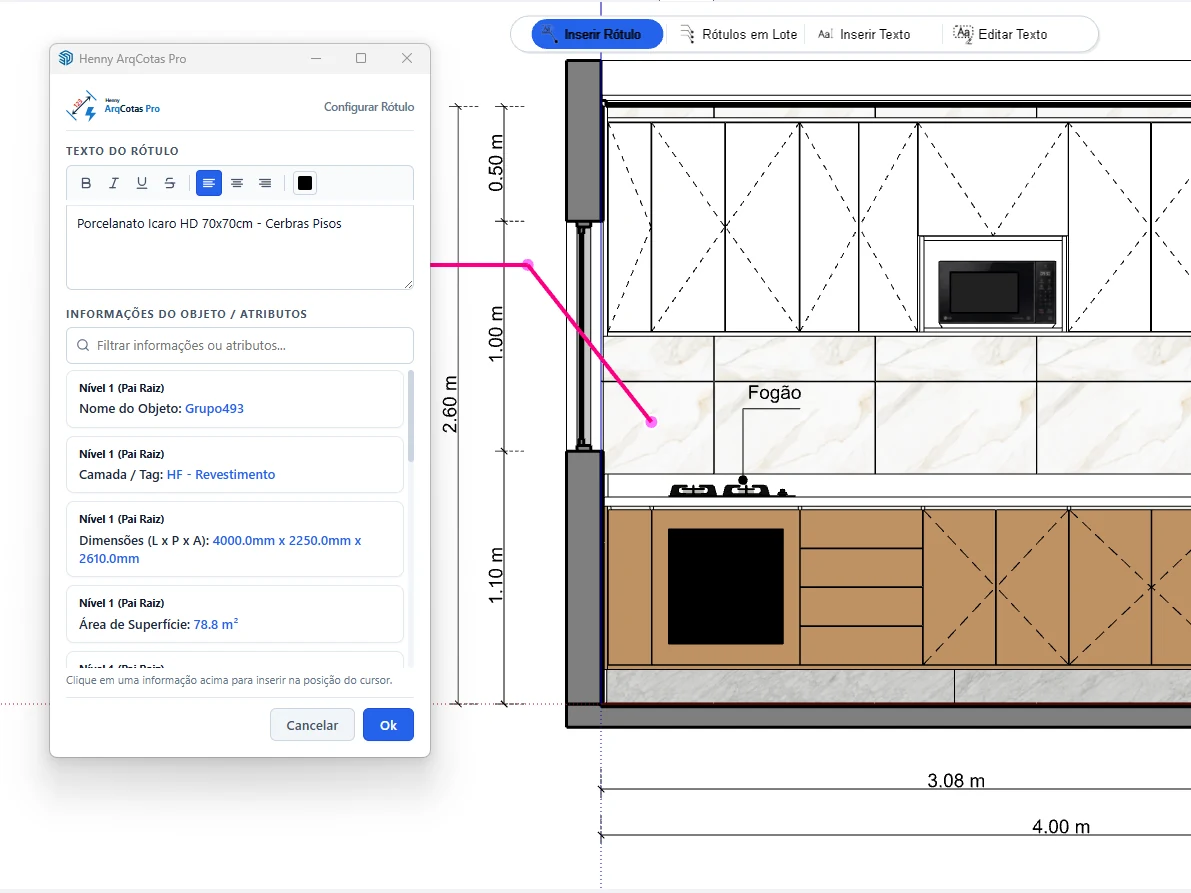Screen dimensions: 1191x893
Task: Select the 1.10 m vertical dimension
Action: 495,576
